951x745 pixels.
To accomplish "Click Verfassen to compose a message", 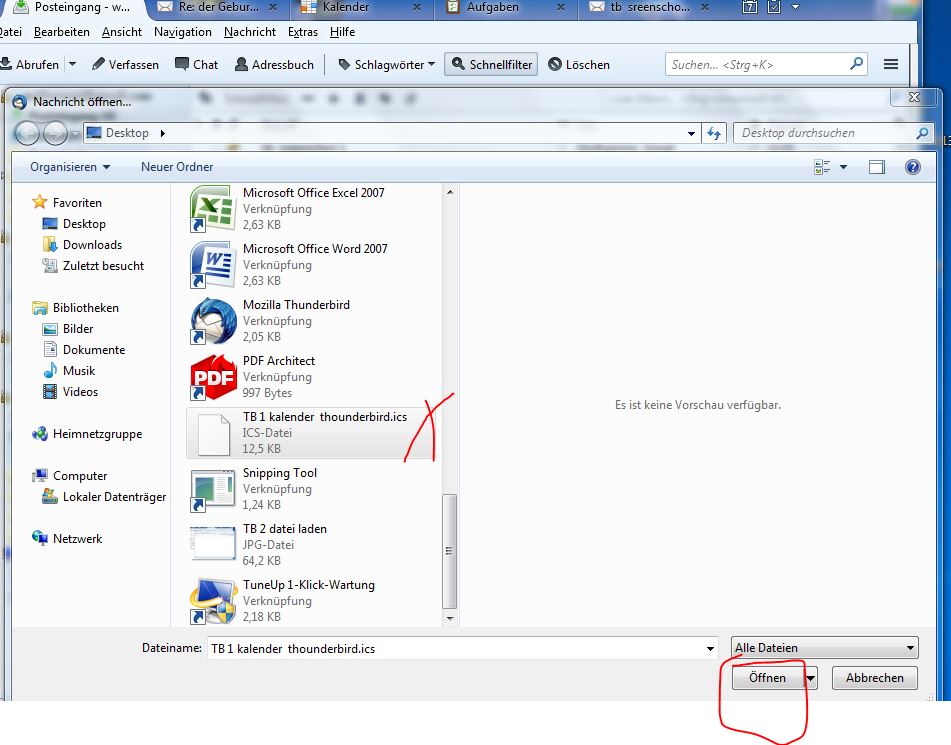I will tap(125, 64).
